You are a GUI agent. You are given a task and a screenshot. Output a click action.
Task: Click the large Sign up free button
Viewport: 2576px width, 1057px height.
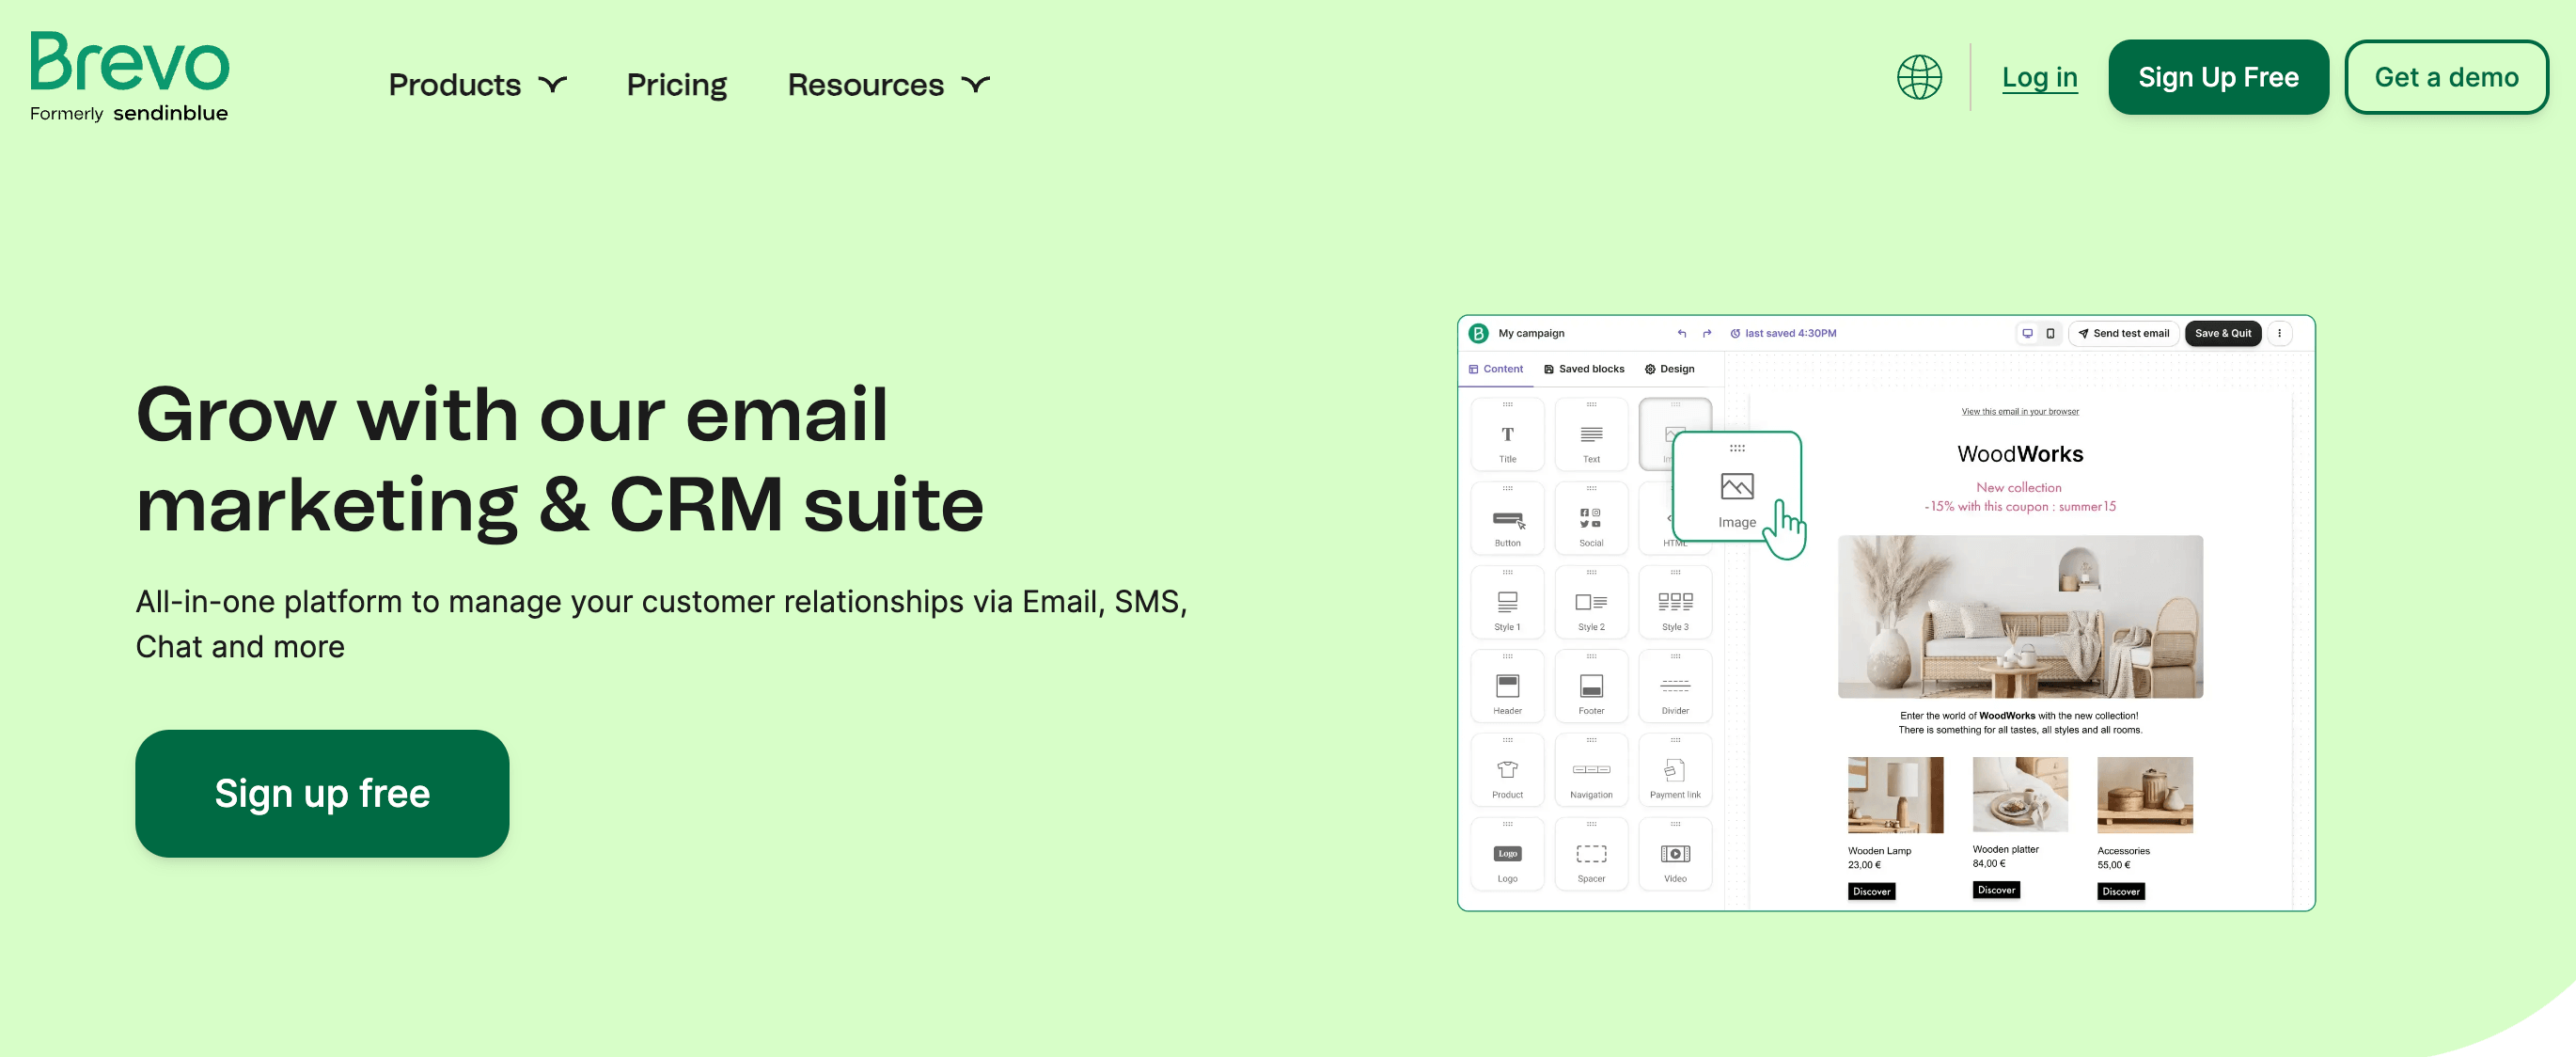[x=322, y=793]
